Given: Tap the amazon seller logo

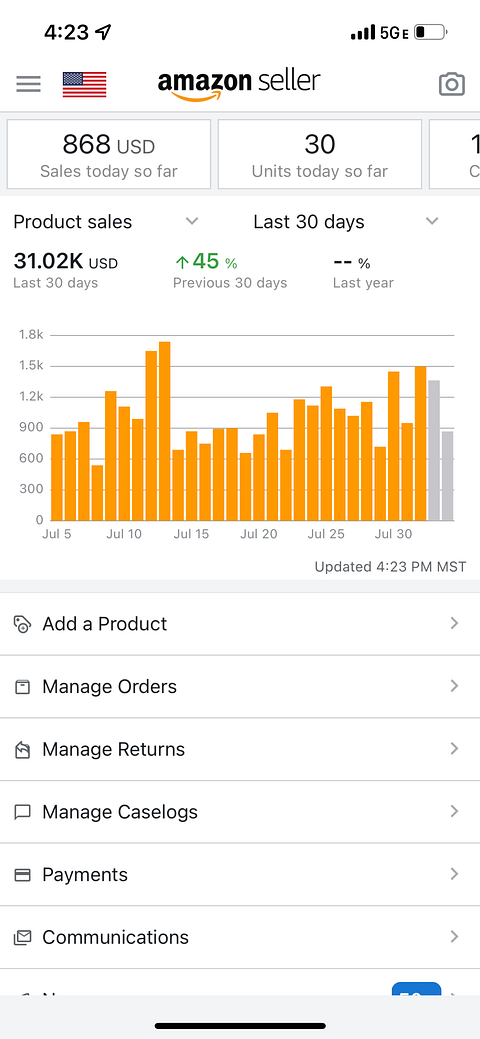Looking at the screenshot, I should tap(239, 85).
